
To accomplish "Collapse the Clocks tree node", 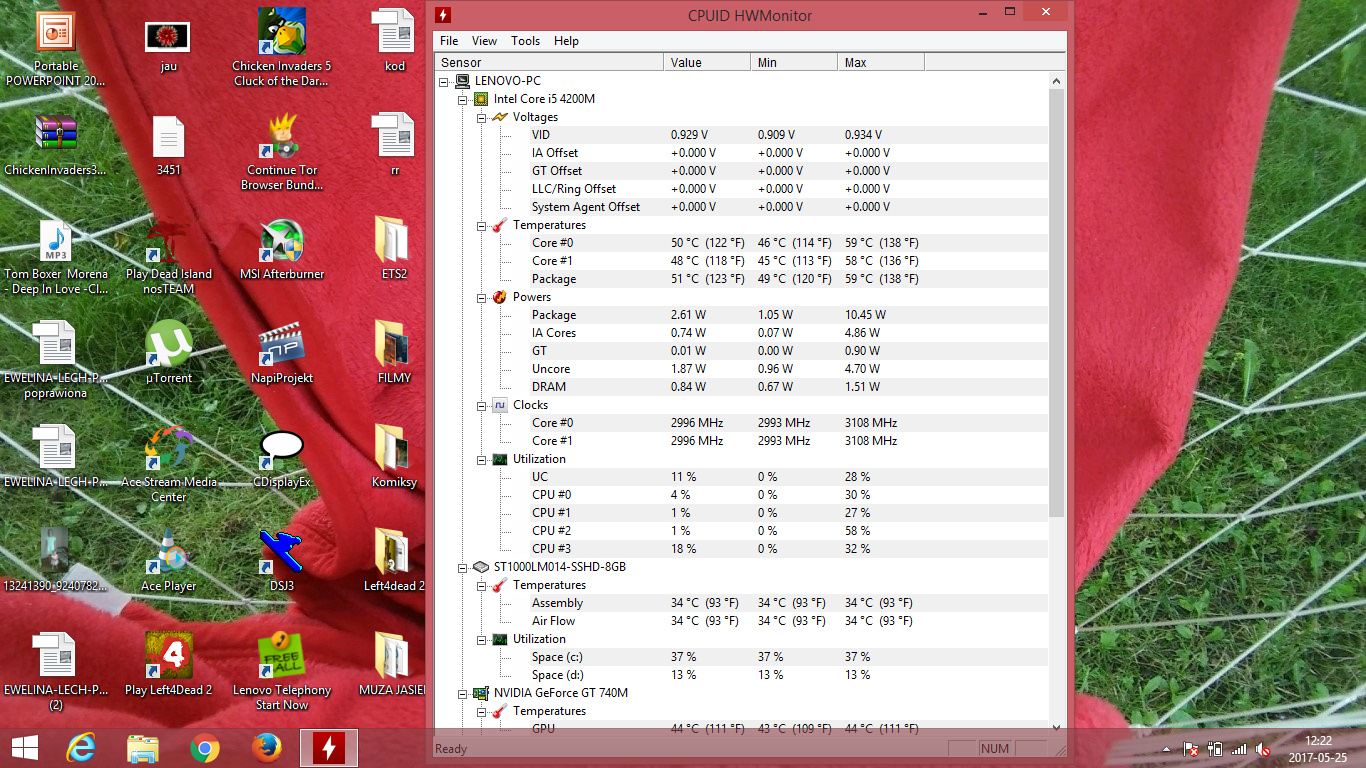I will (x=481, y=405).
